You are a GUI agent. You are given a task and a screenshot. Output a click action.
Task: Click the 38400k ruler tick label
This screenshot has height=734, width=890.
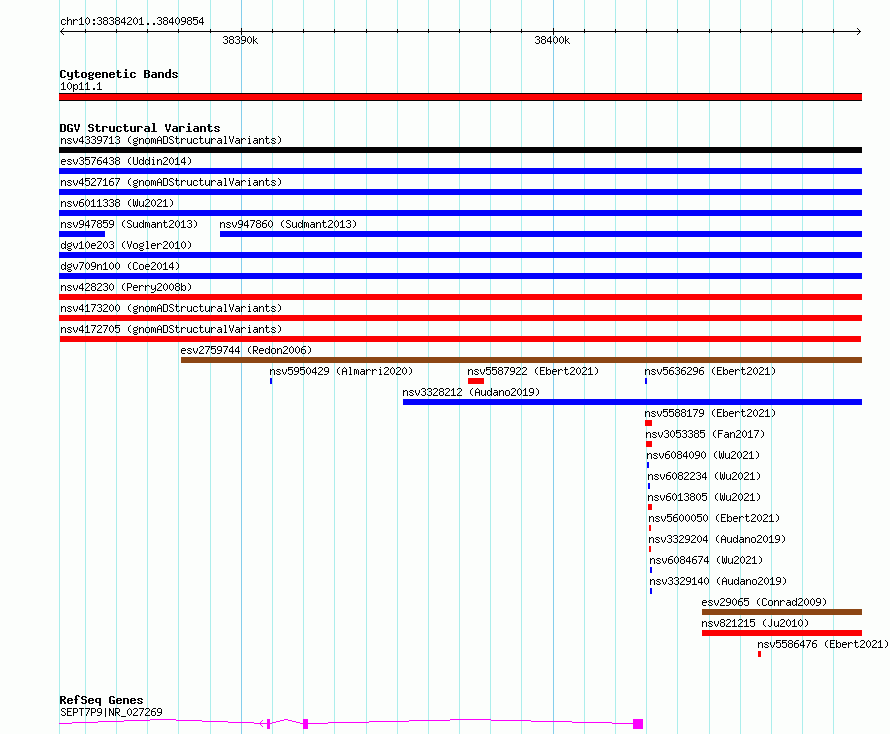pyautogui.click(x=552, y=40)
